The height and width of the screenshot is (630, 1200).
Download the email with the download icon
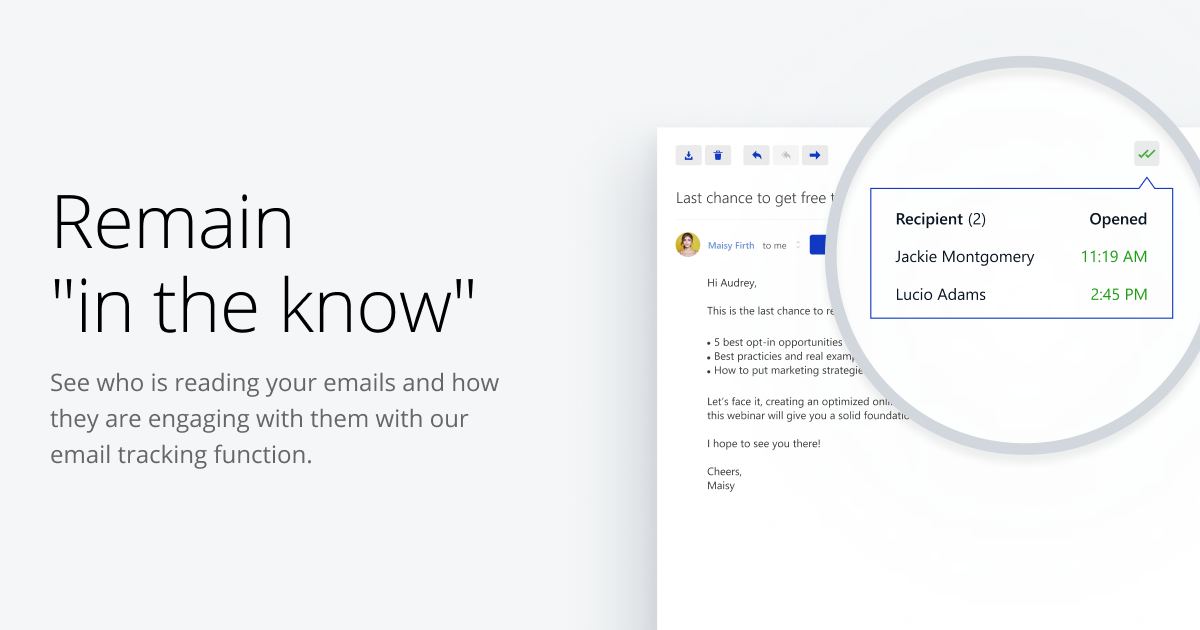pyautogui.click(x=688, y=155)
